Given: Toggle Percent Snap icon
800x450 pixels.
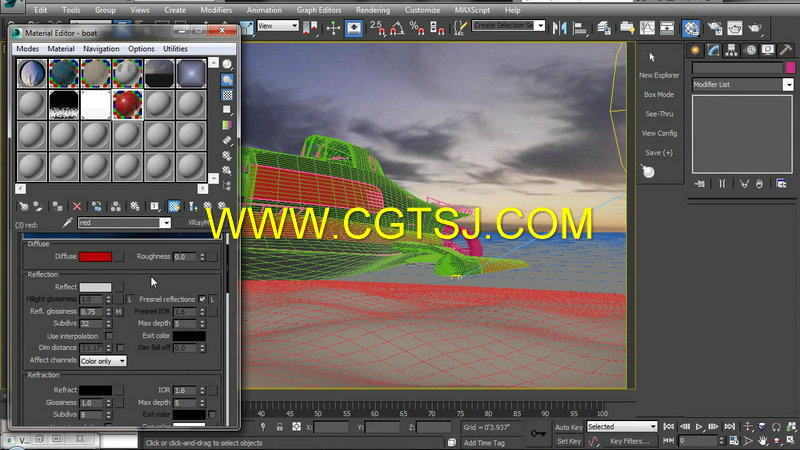Looking at the screenshot, I should tap(417, 28).
